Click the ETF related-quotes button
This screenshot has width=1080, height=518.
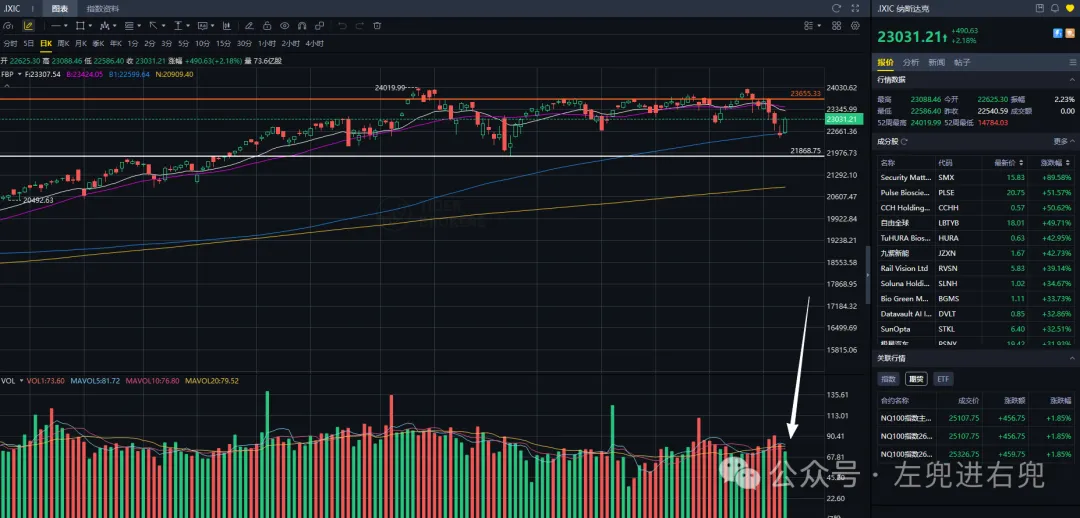pyautogui.click(x=943, y=379)
